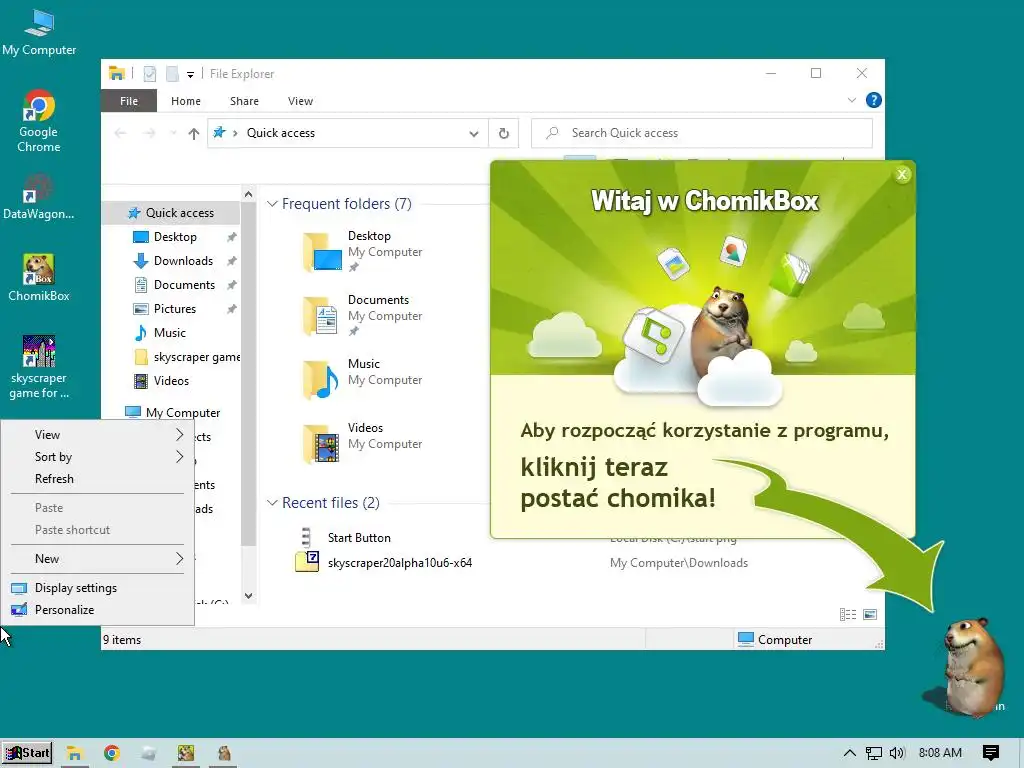Viewport: 1024px width, 768px height.
Task: Unpin Desktop using its pin icon
Action: 231,237
